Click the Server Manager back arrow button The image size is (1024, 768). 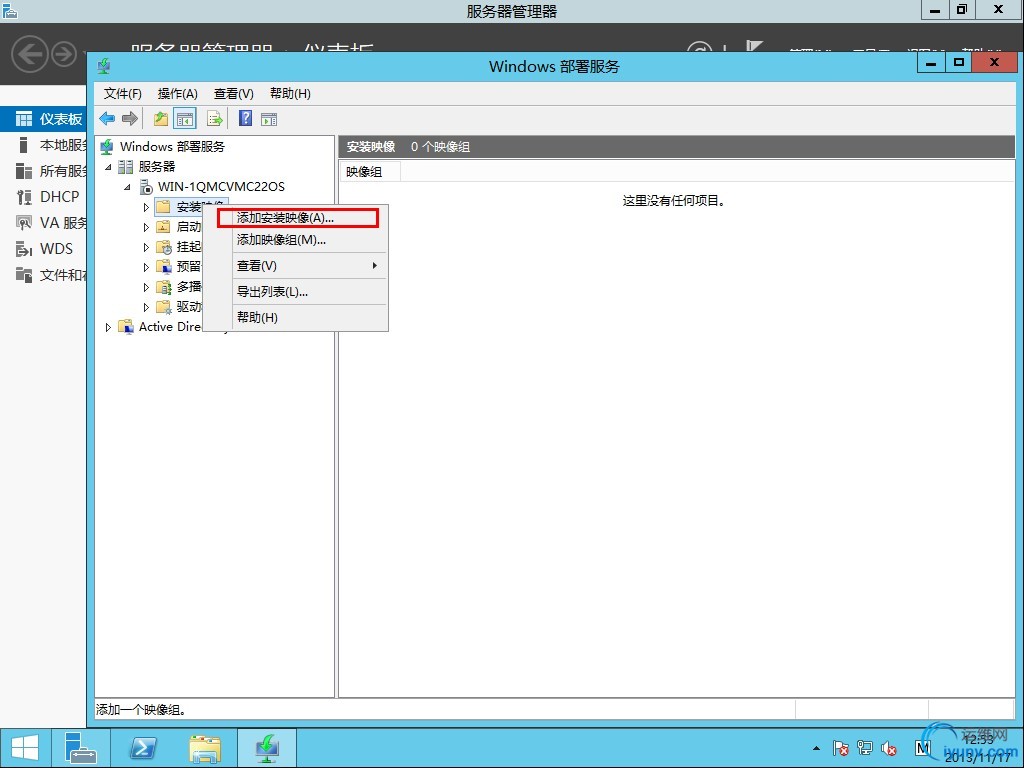pos(29,54)
